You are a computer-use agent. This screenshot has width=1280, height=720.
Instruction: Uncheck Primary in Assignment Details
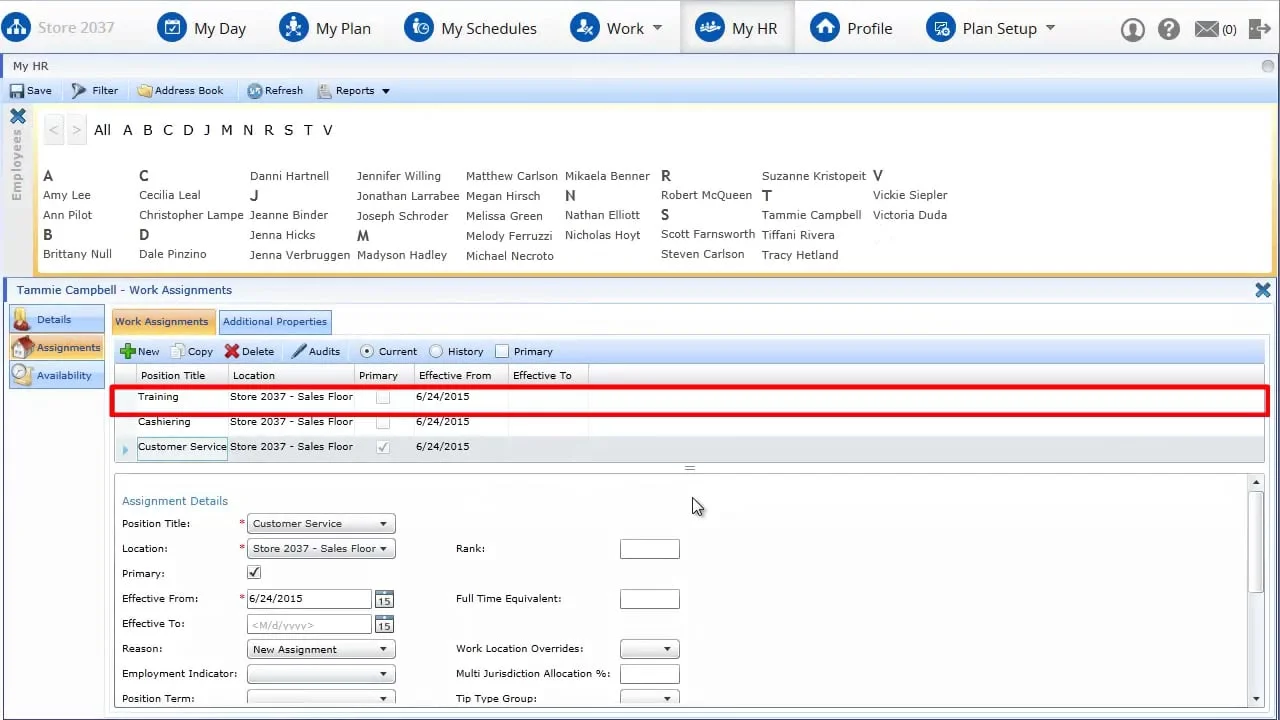click(x=254, y=573)
